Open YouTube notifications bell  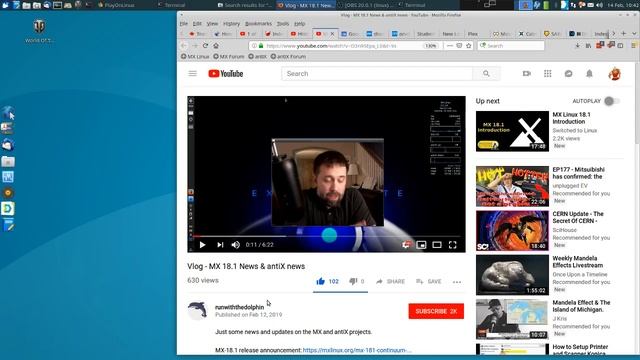pos(589,73)
